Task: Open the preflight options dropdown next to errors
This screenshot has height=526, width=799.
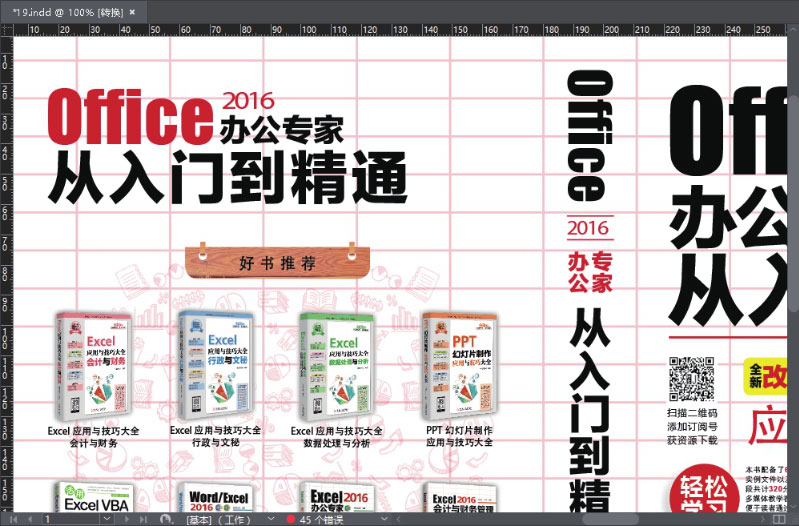Action: point(385,519)
